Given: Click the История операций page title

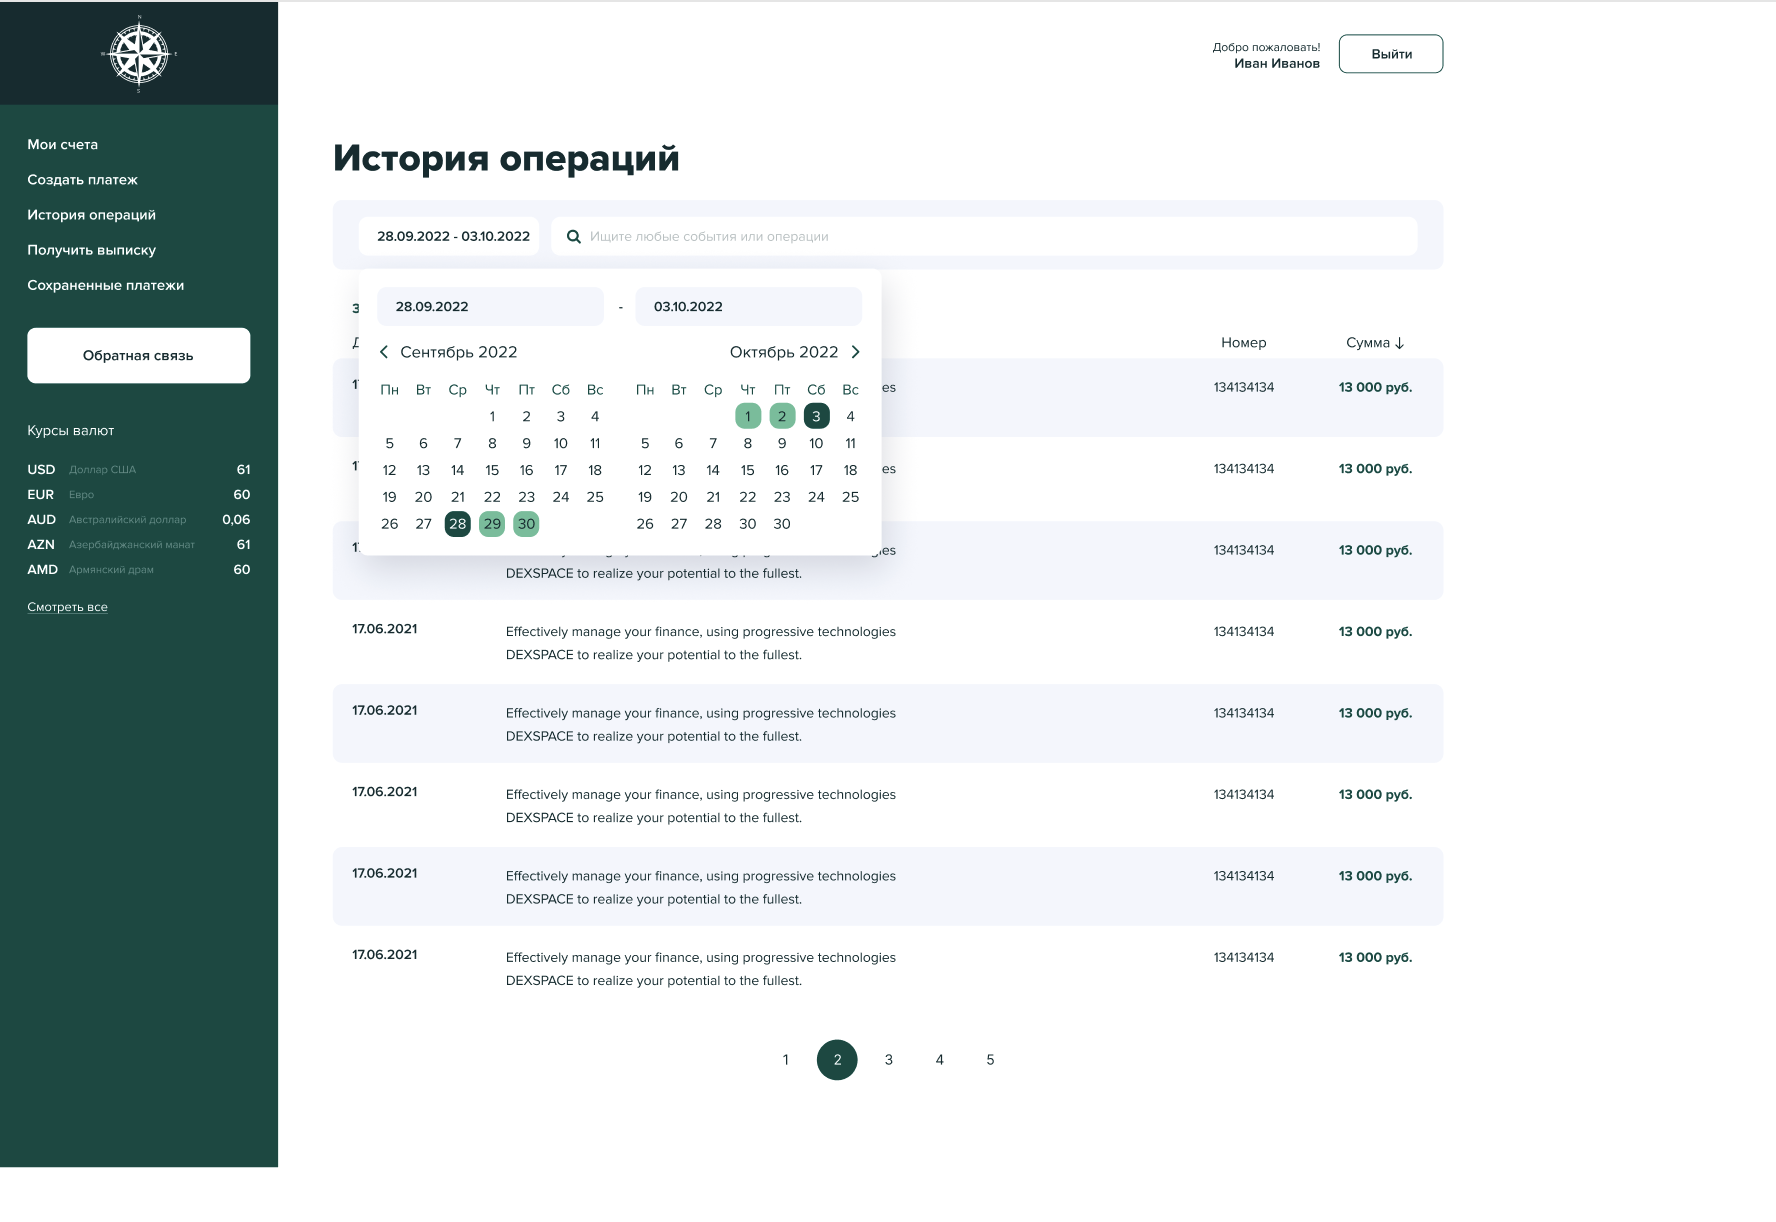Looking at the screenshot, I should pos(507,158).
